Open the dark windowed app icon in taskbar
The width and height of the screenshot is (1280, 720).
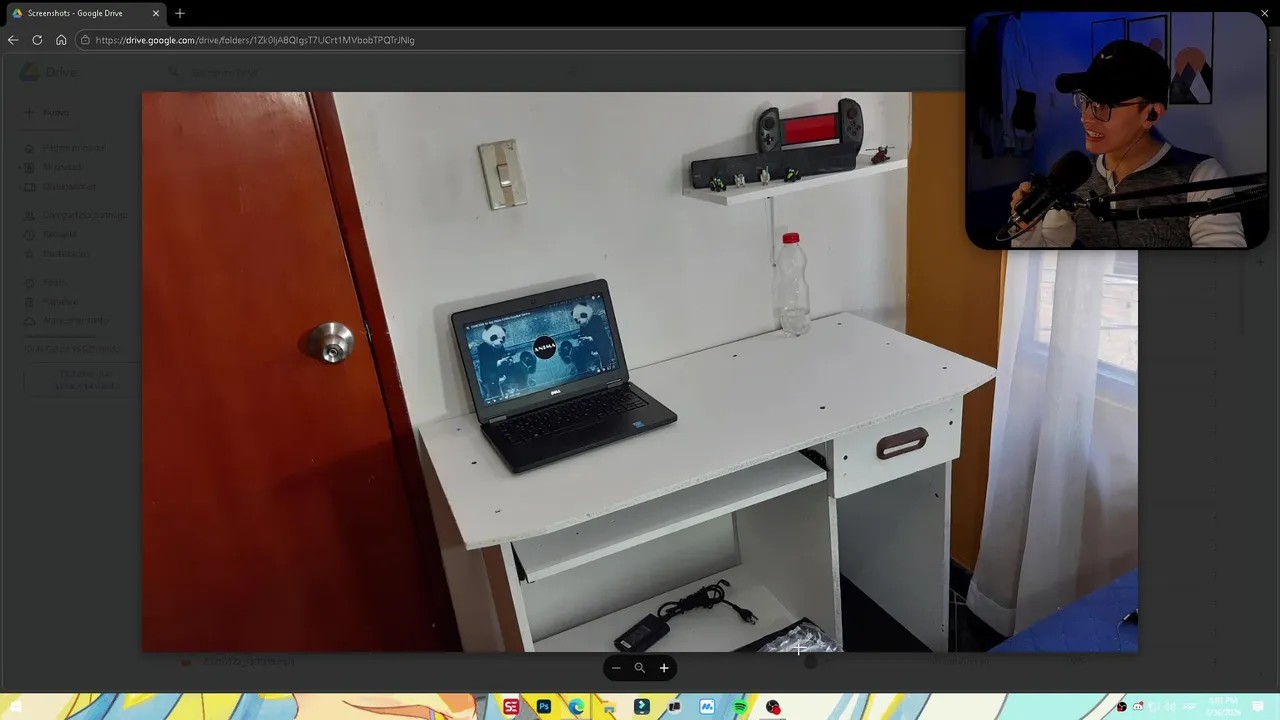(x=674, y=707)
